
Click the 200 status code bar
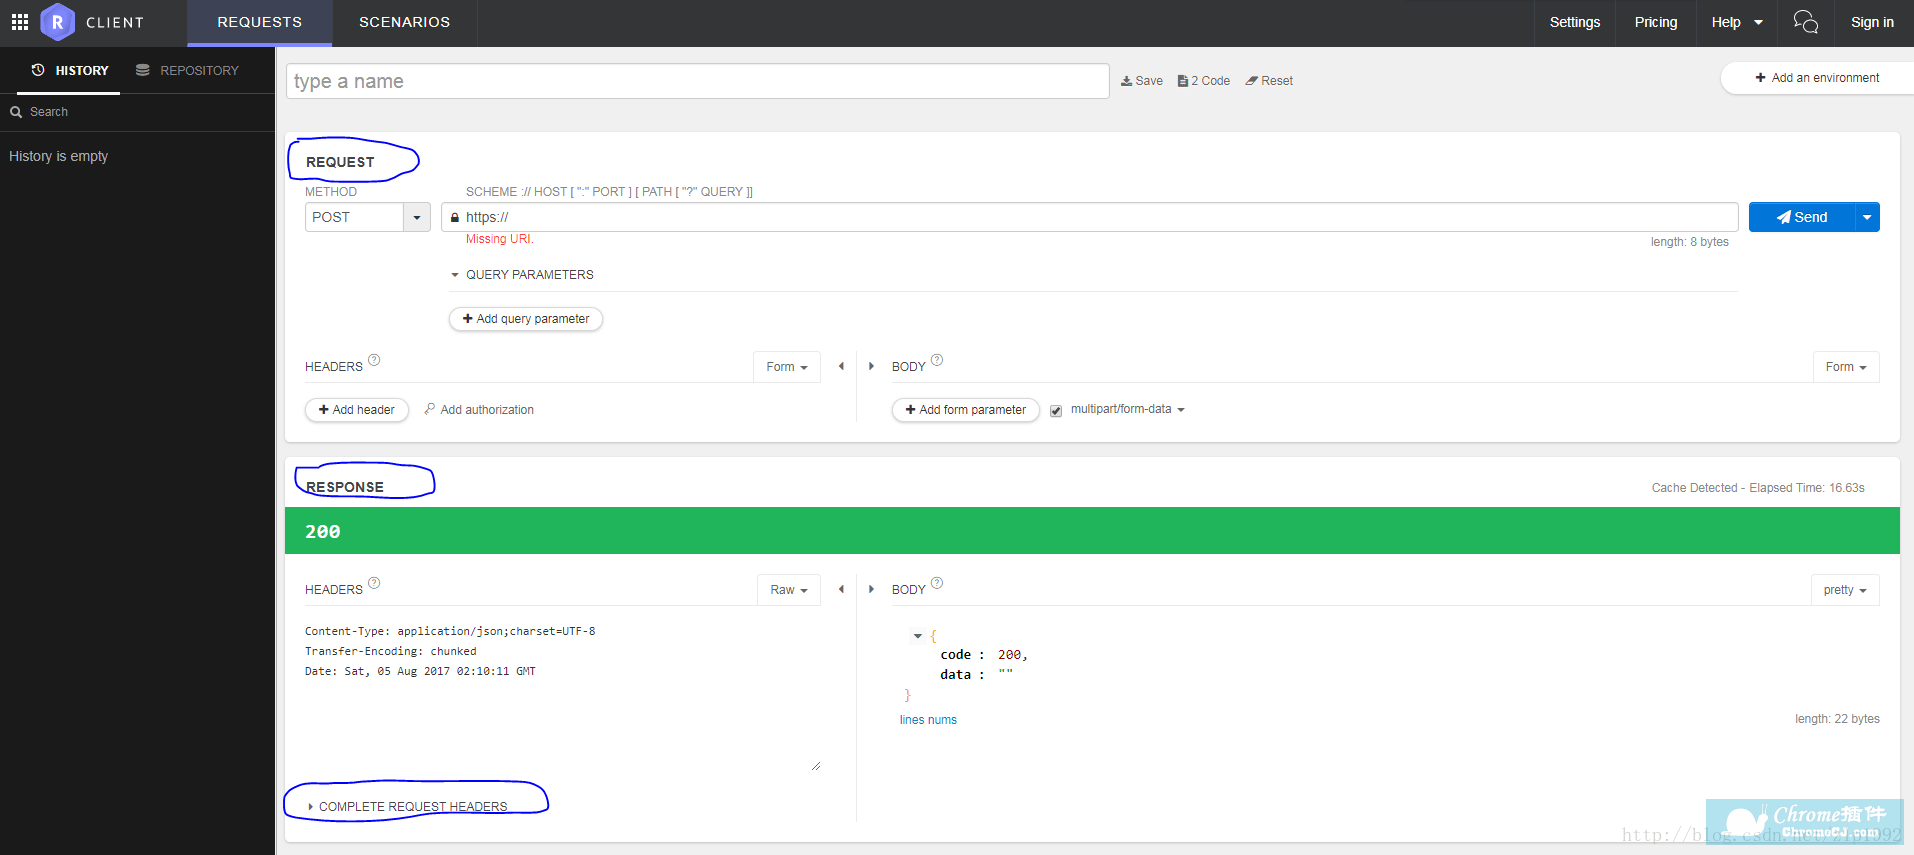click(x=1092, y=531)
